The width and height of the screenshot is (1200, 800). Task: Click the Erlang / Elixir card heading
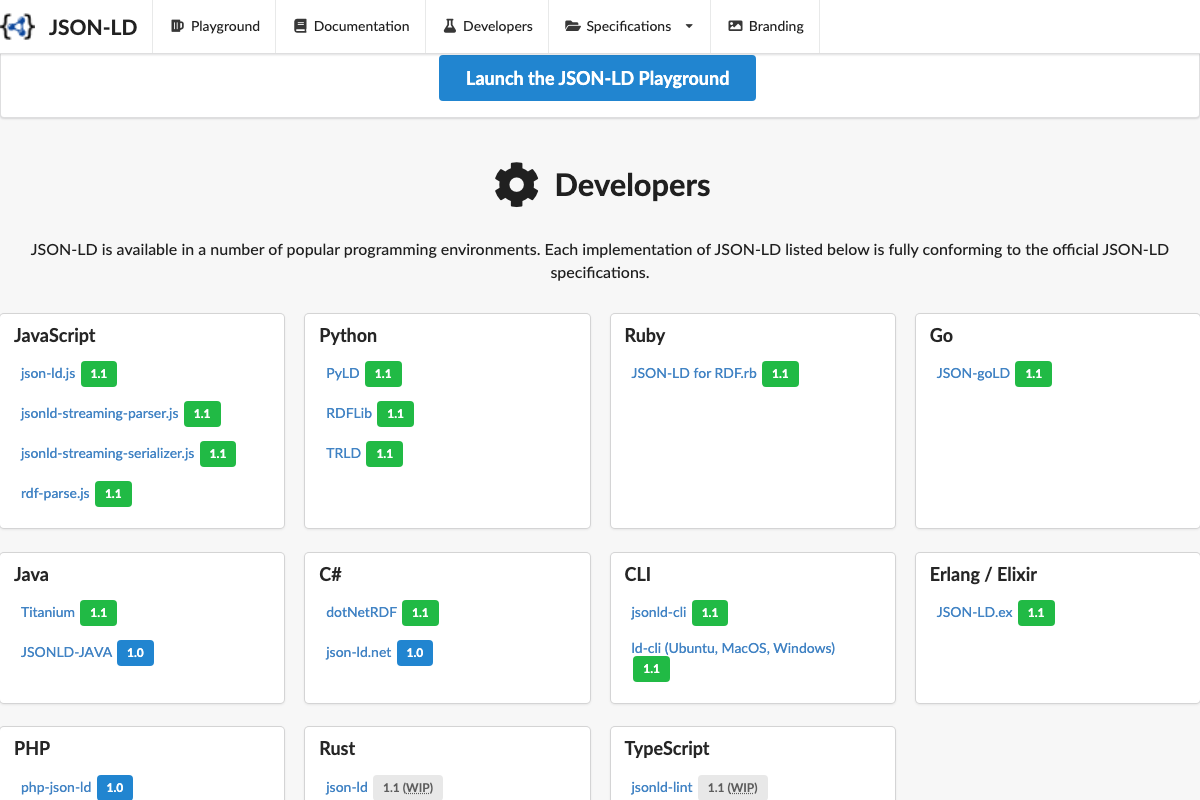coord(983,574)
